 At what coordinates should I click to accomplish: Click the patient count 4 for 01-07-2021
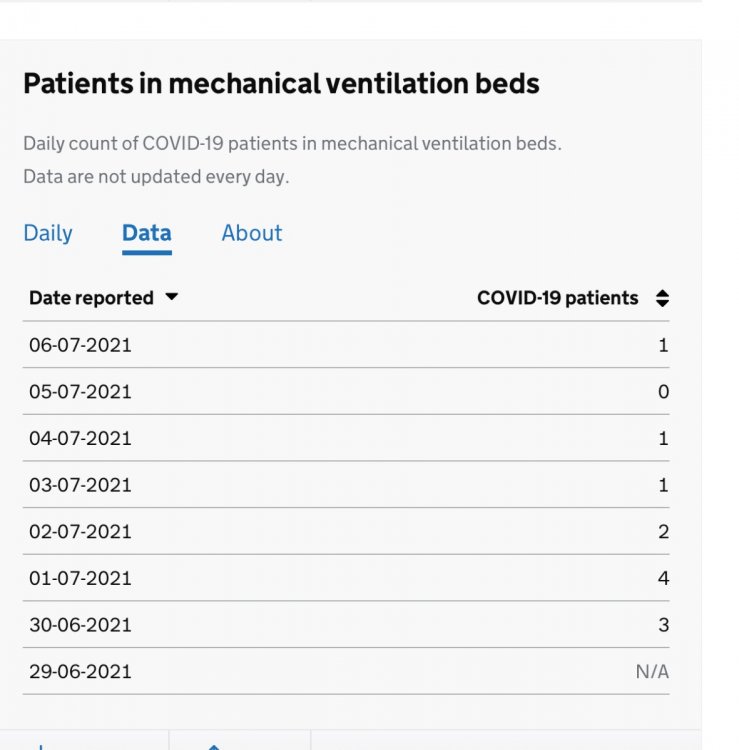pos(663,578)
